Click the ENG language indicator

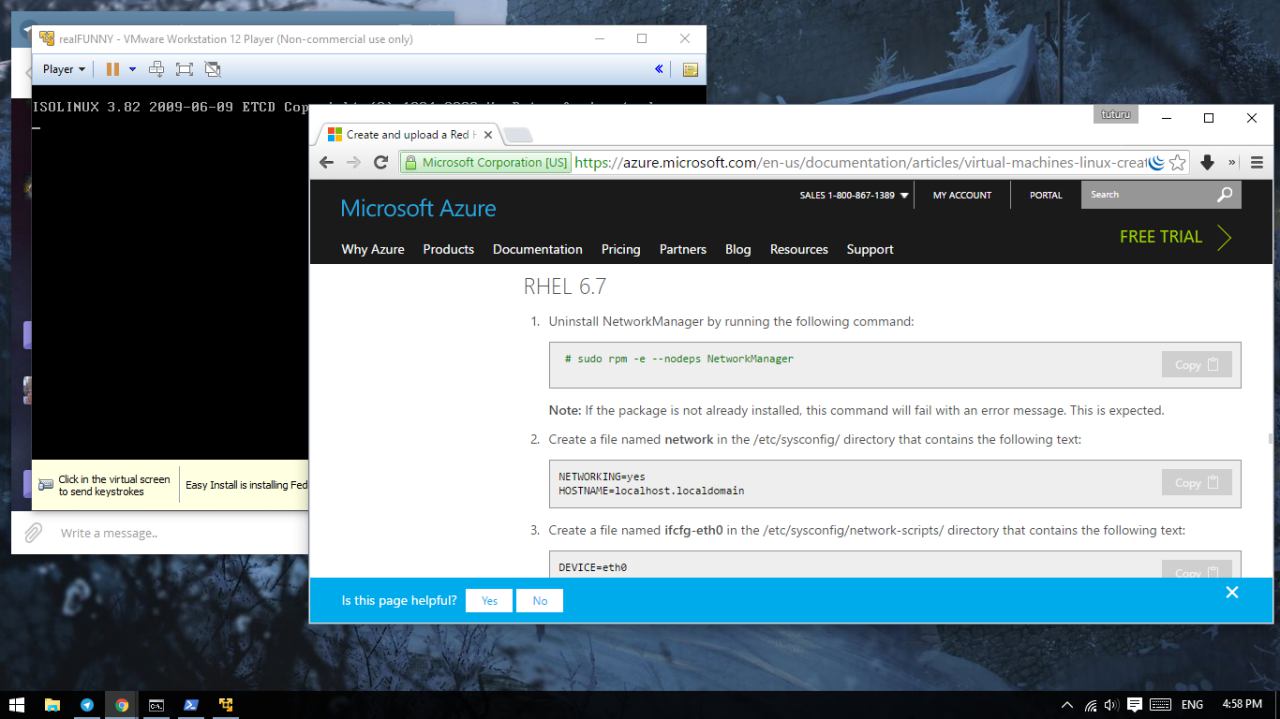click(1193, 705)
